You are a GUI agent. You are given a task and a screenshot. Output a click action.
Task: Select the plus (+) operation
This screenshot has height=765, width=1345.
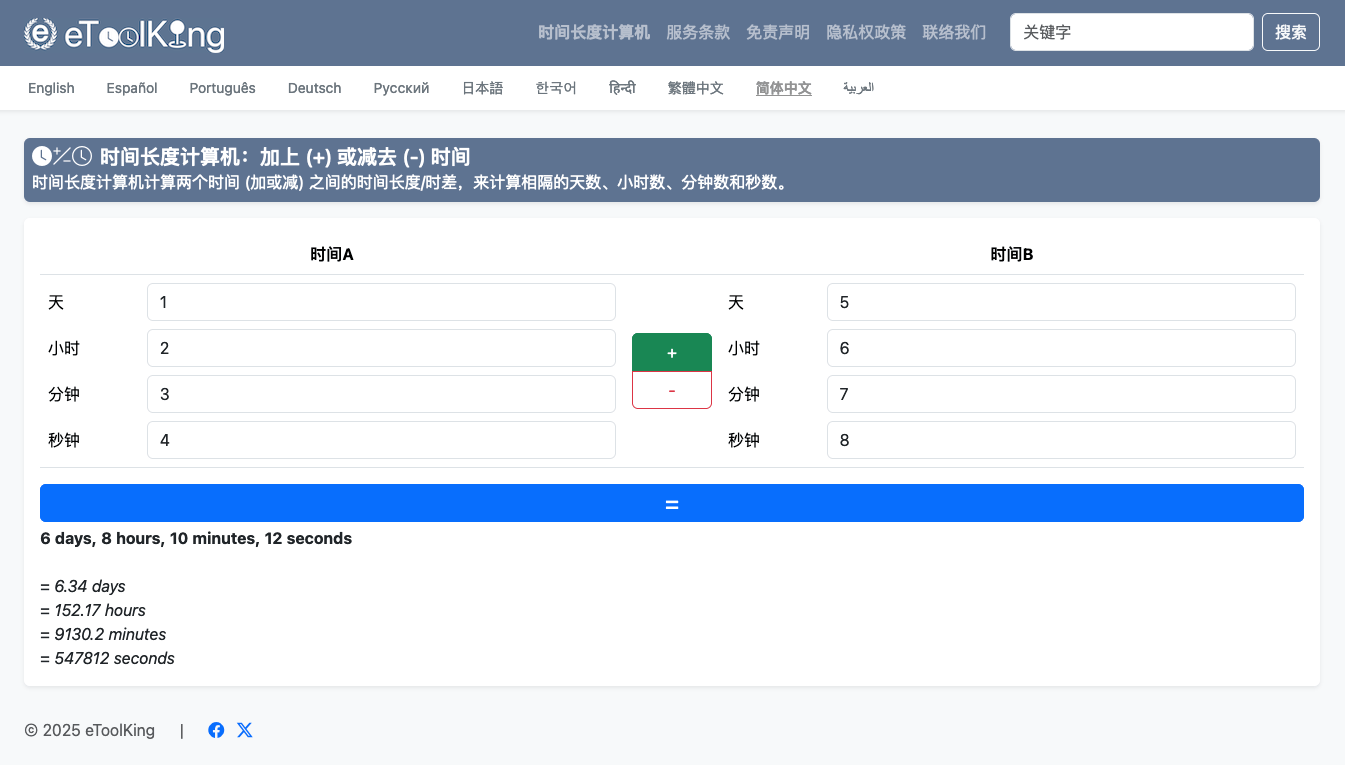click(671, 353)
